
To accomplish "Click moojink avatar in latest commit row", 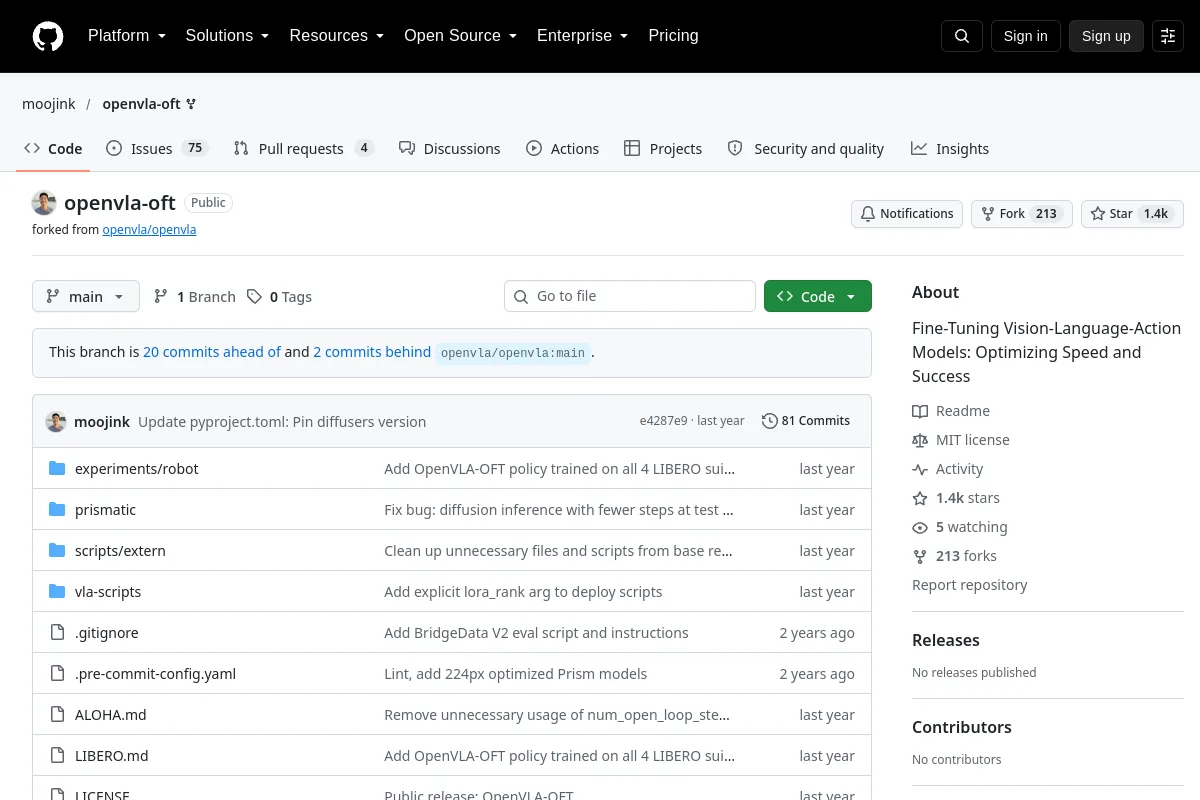I will (56, 421).
